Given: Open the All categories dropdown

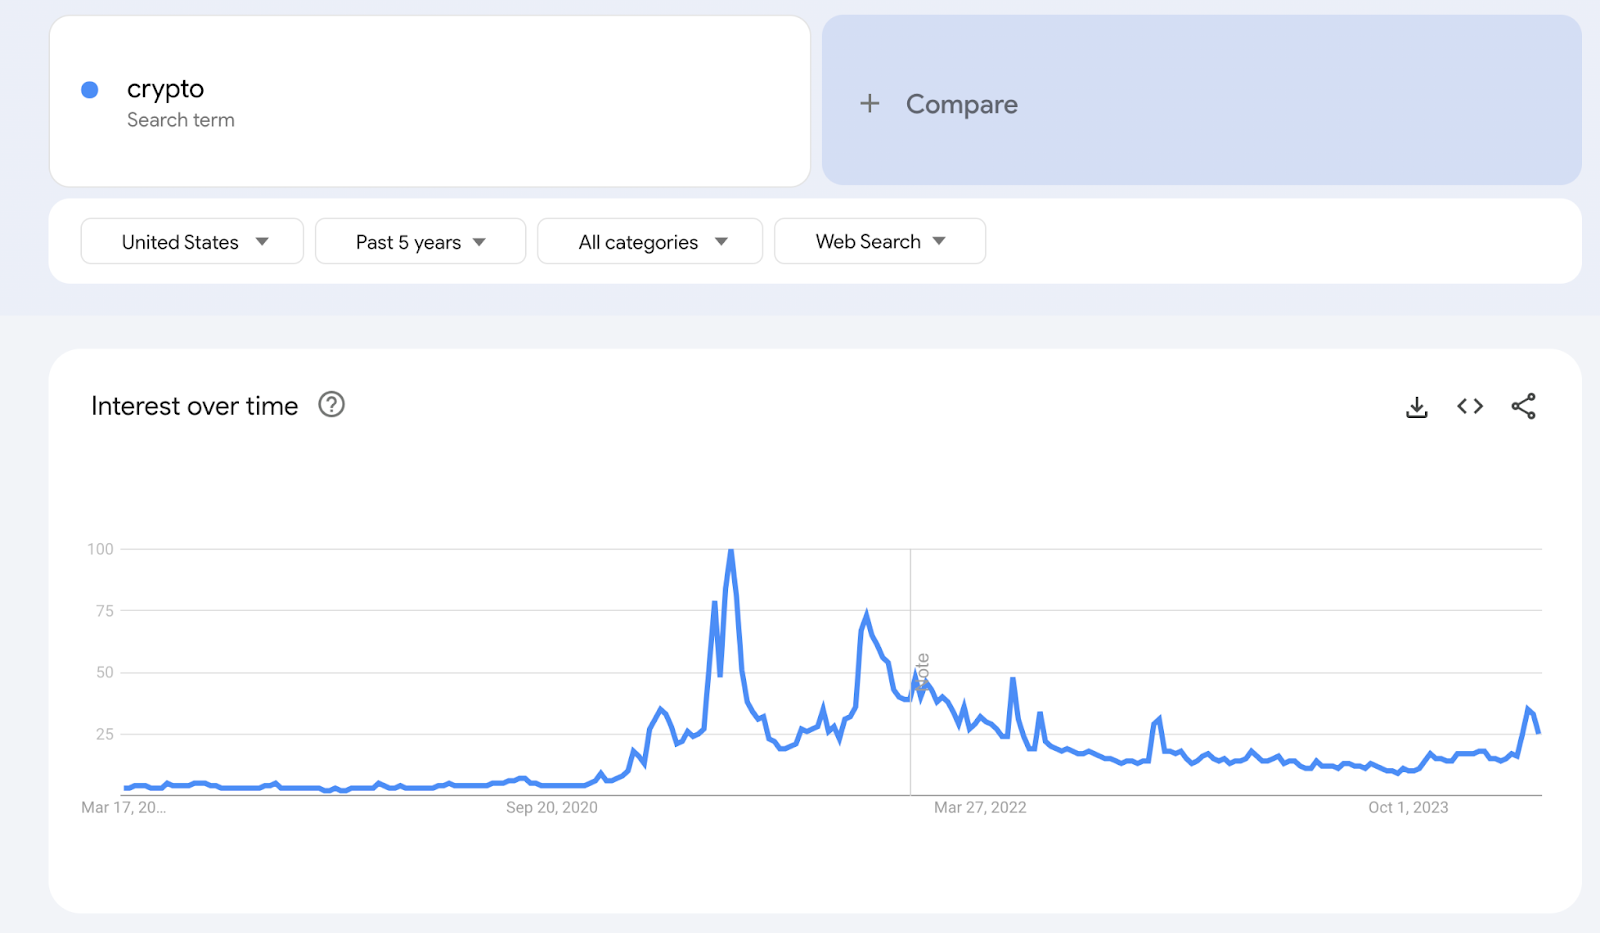Looking at the screenshot, I should coord(650,242).
